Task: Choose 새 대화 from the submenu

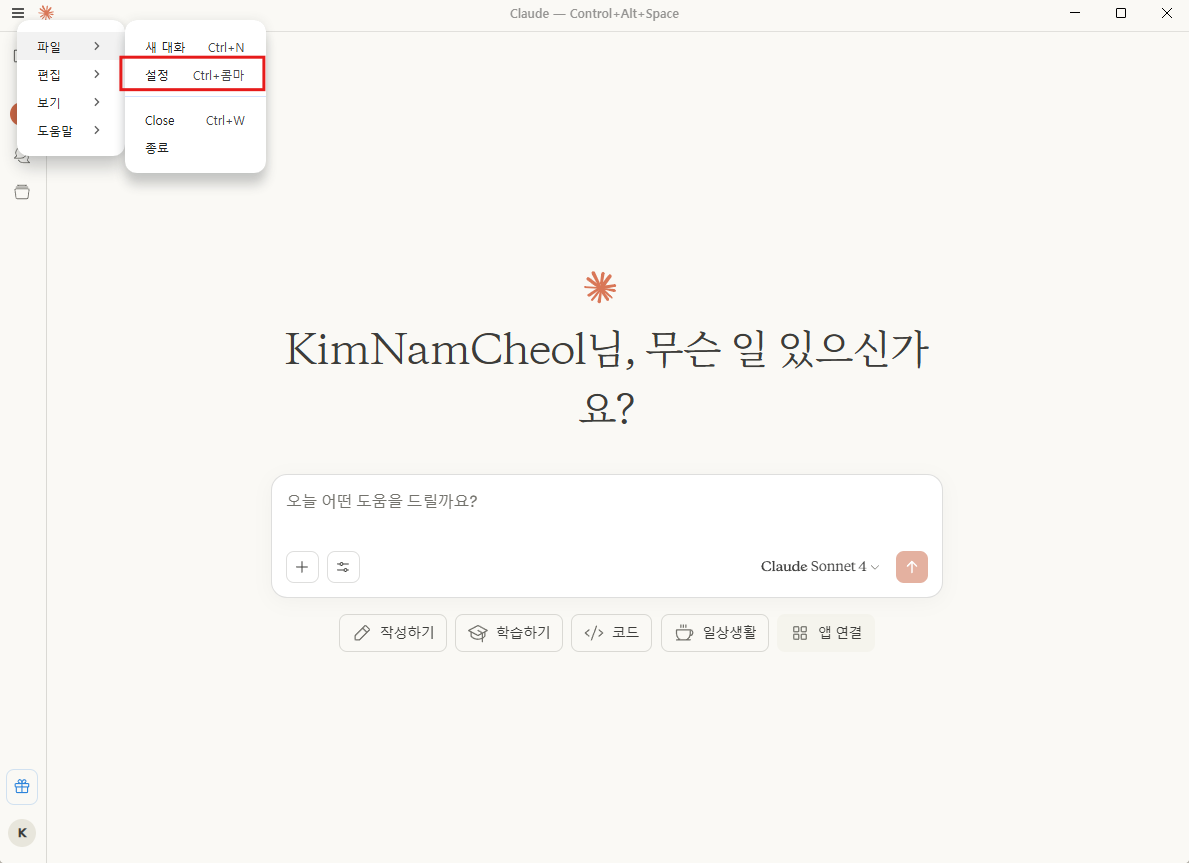Action: click(195, 47)
